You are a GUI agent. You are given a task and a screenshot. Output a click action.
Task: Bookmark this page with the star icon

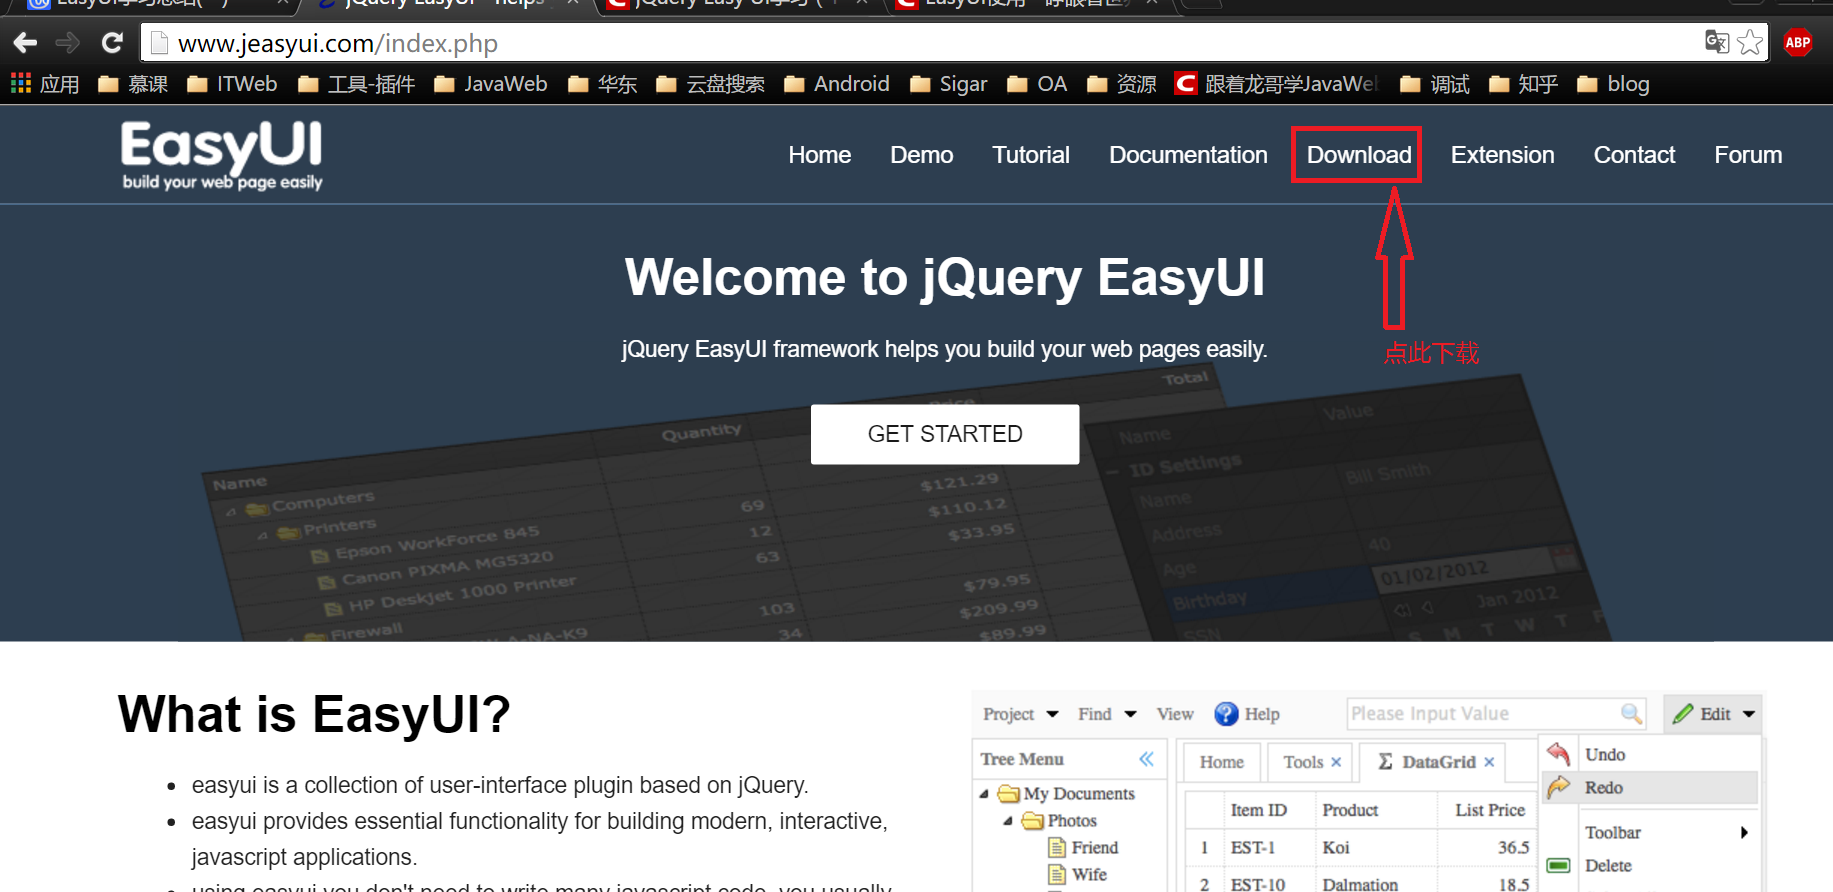coord(1750,42)
